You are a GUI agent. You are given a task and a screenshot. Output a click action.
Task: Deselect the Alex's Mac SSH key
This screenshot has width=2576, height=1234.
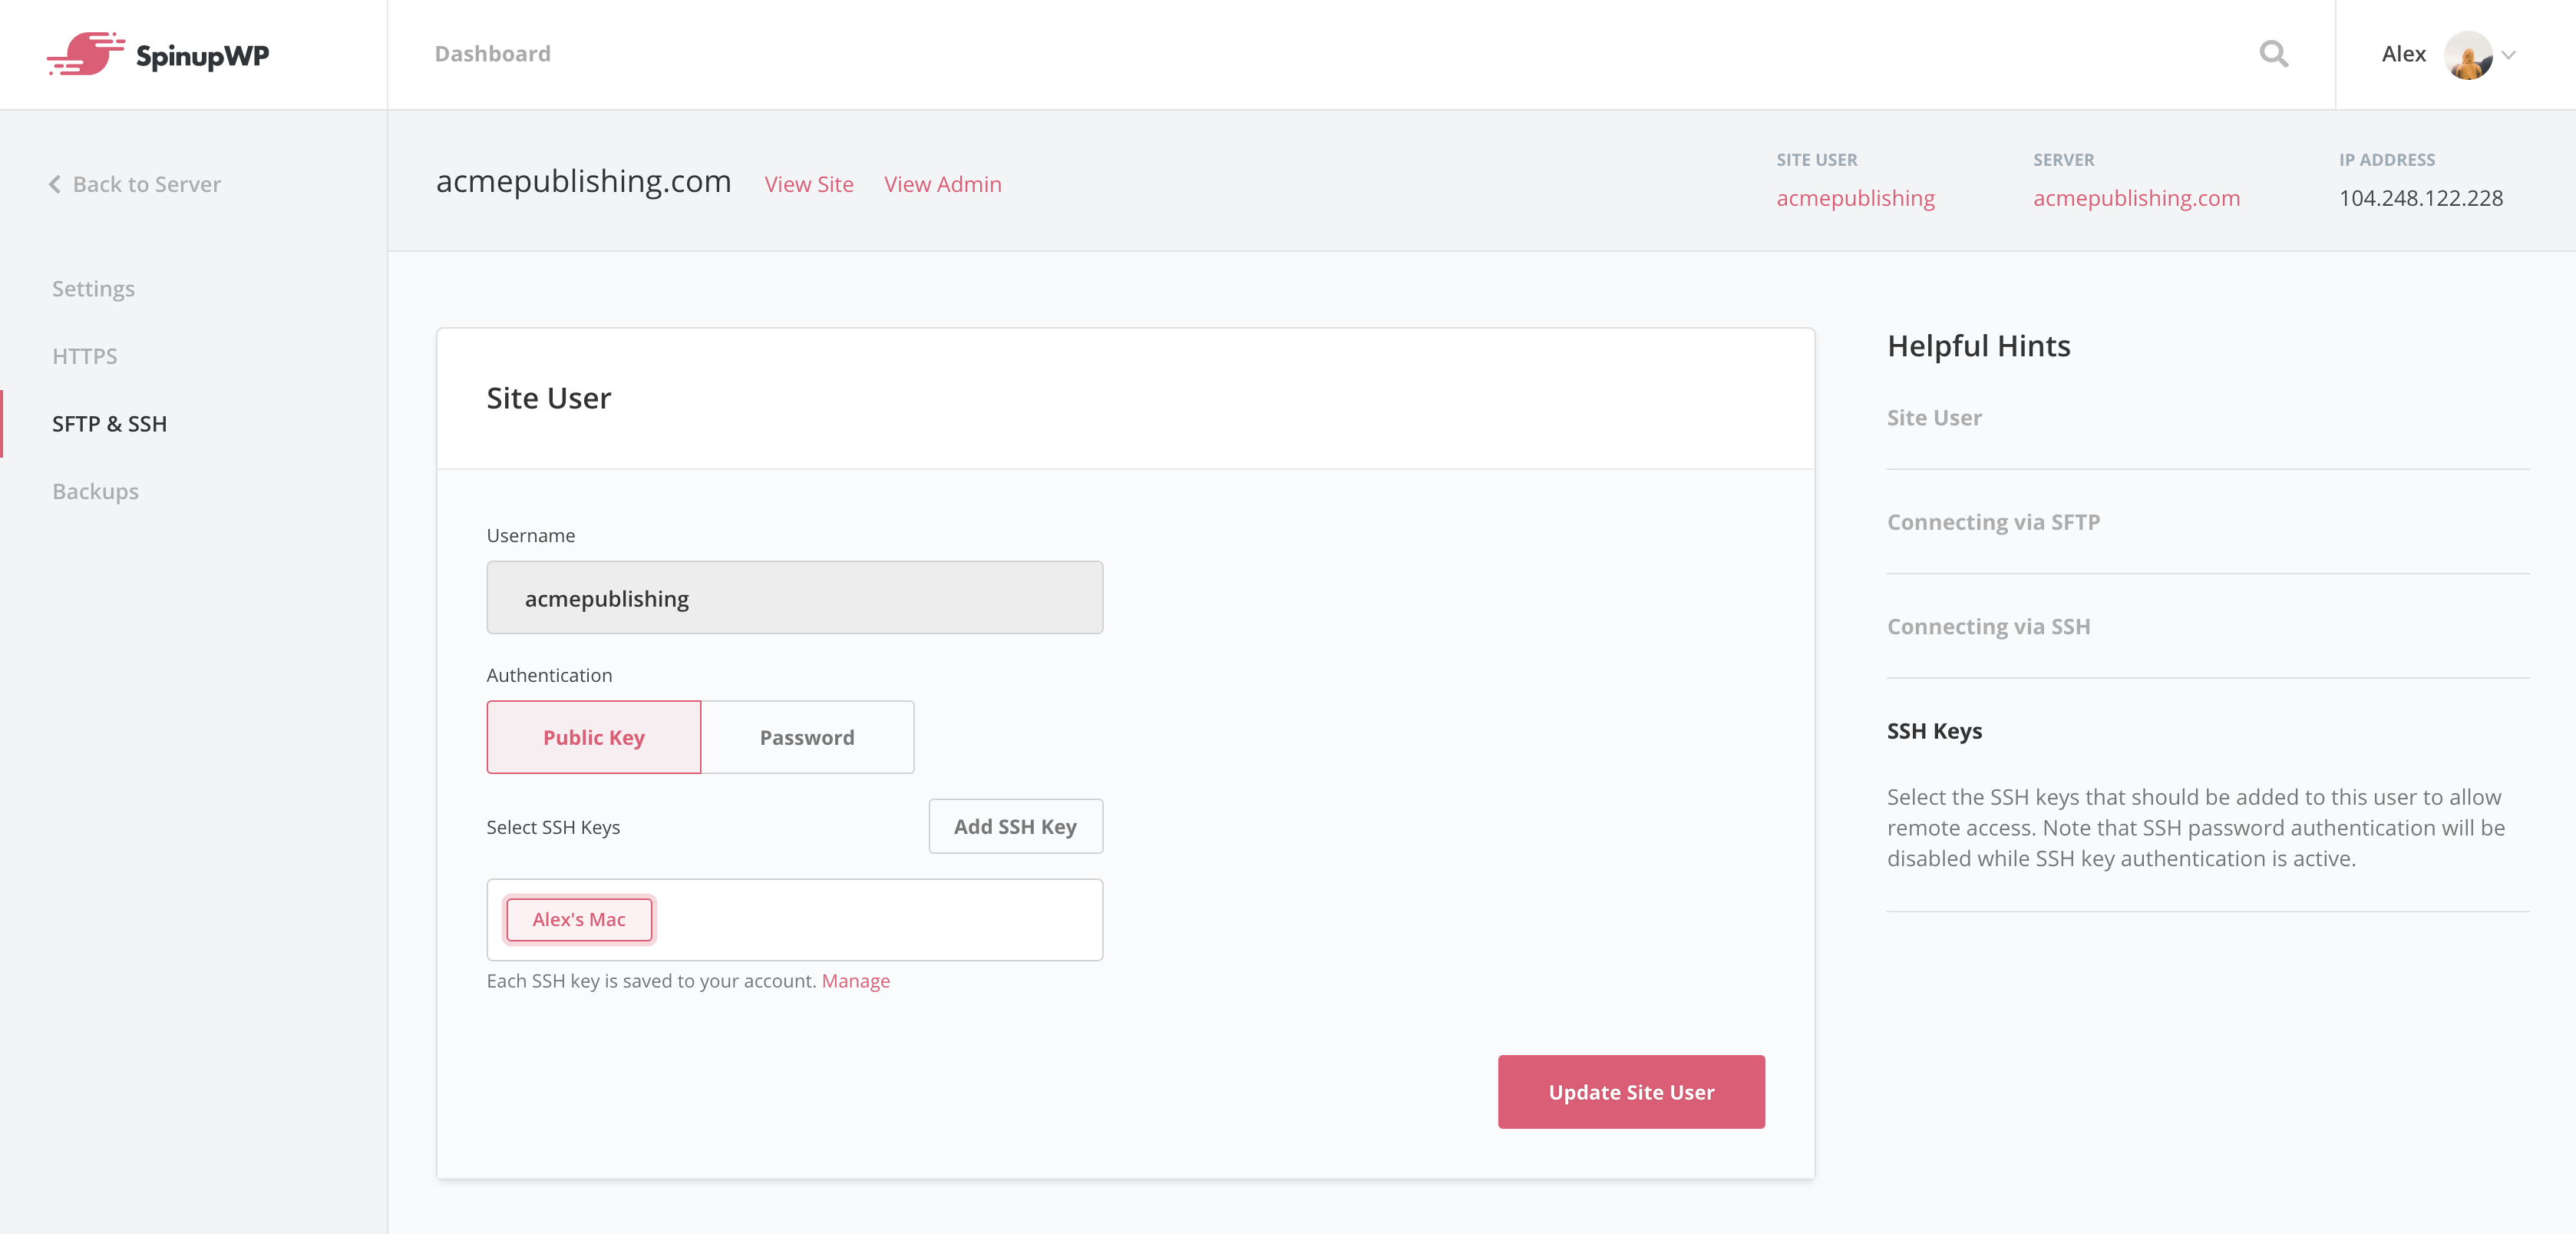pos(579,919)
